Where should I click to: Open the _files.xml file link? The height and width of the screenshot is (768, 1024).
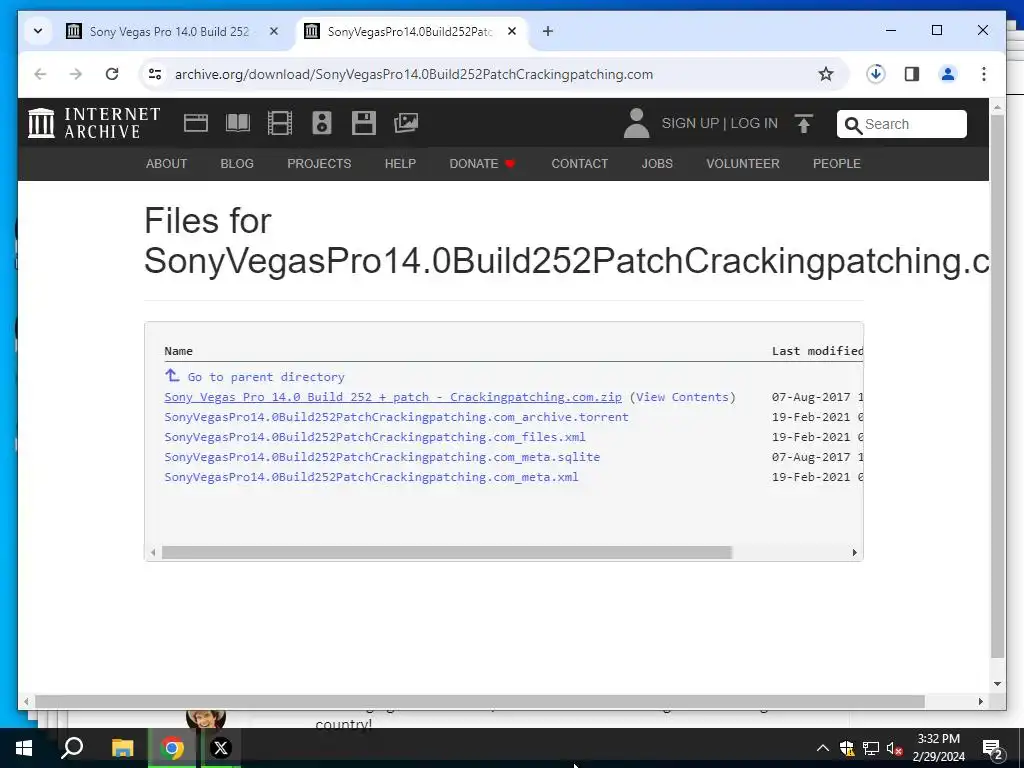point(375,437)
